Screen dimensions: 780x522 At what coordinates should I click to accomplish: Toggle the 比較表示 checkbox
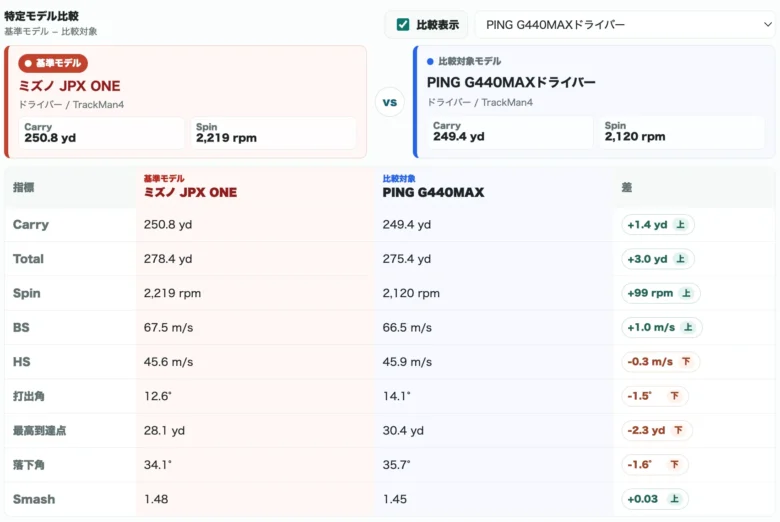(403, 24)
